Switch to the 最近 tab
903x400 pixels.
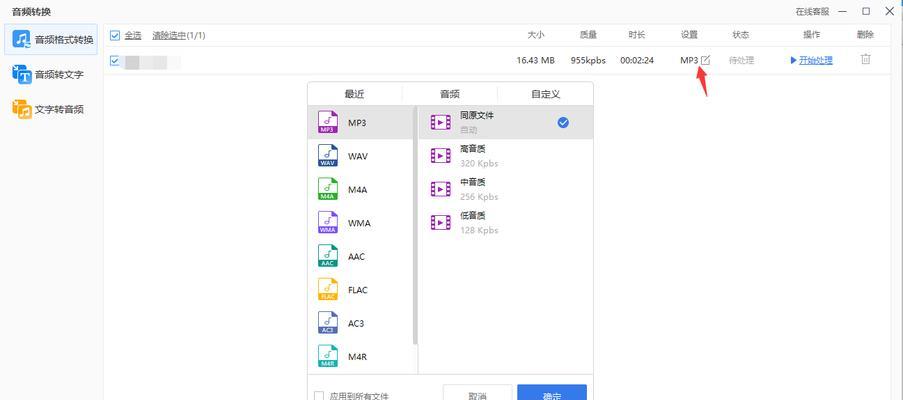tap(354, 94)
